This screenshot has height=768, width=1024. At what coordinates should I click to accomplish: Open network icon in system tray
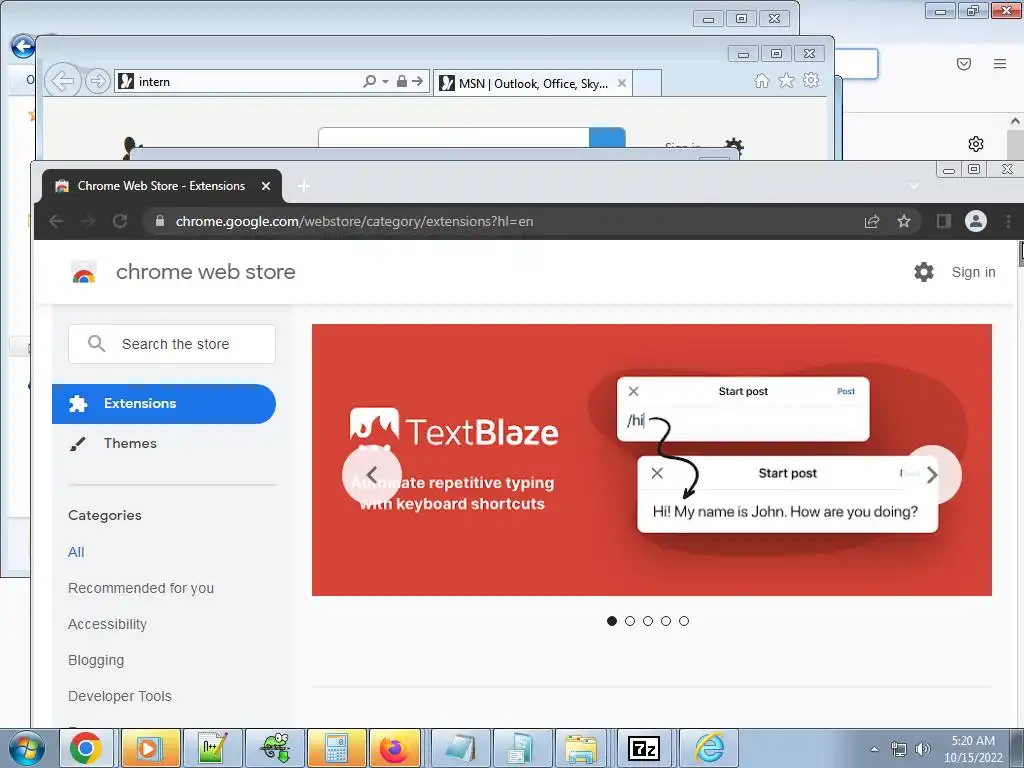coord(899,749)
